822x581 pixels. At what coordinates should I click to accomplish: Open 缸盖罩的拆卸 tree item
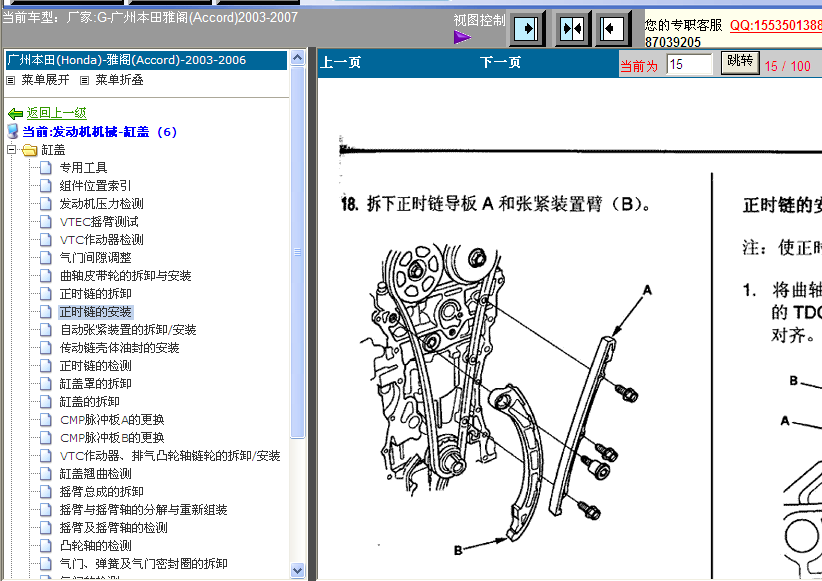(x=95, y=383)
